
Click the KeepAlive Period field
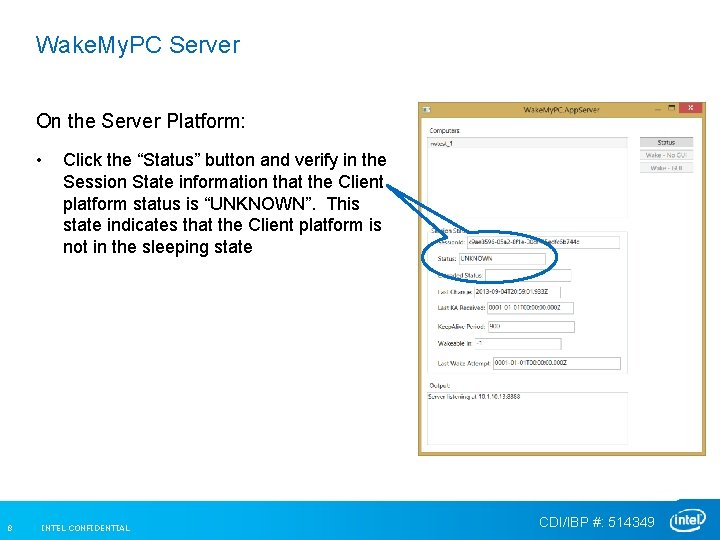tap(531, 327)
